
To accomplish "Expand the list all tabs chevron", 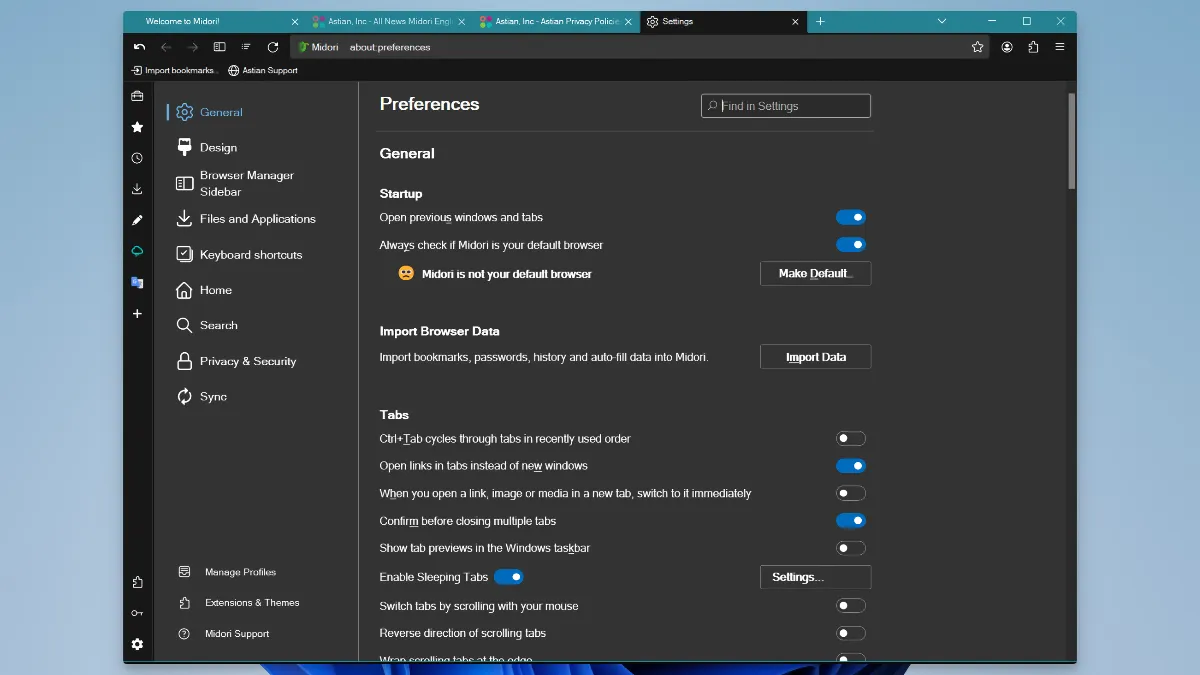I will (x=942, y=21).
